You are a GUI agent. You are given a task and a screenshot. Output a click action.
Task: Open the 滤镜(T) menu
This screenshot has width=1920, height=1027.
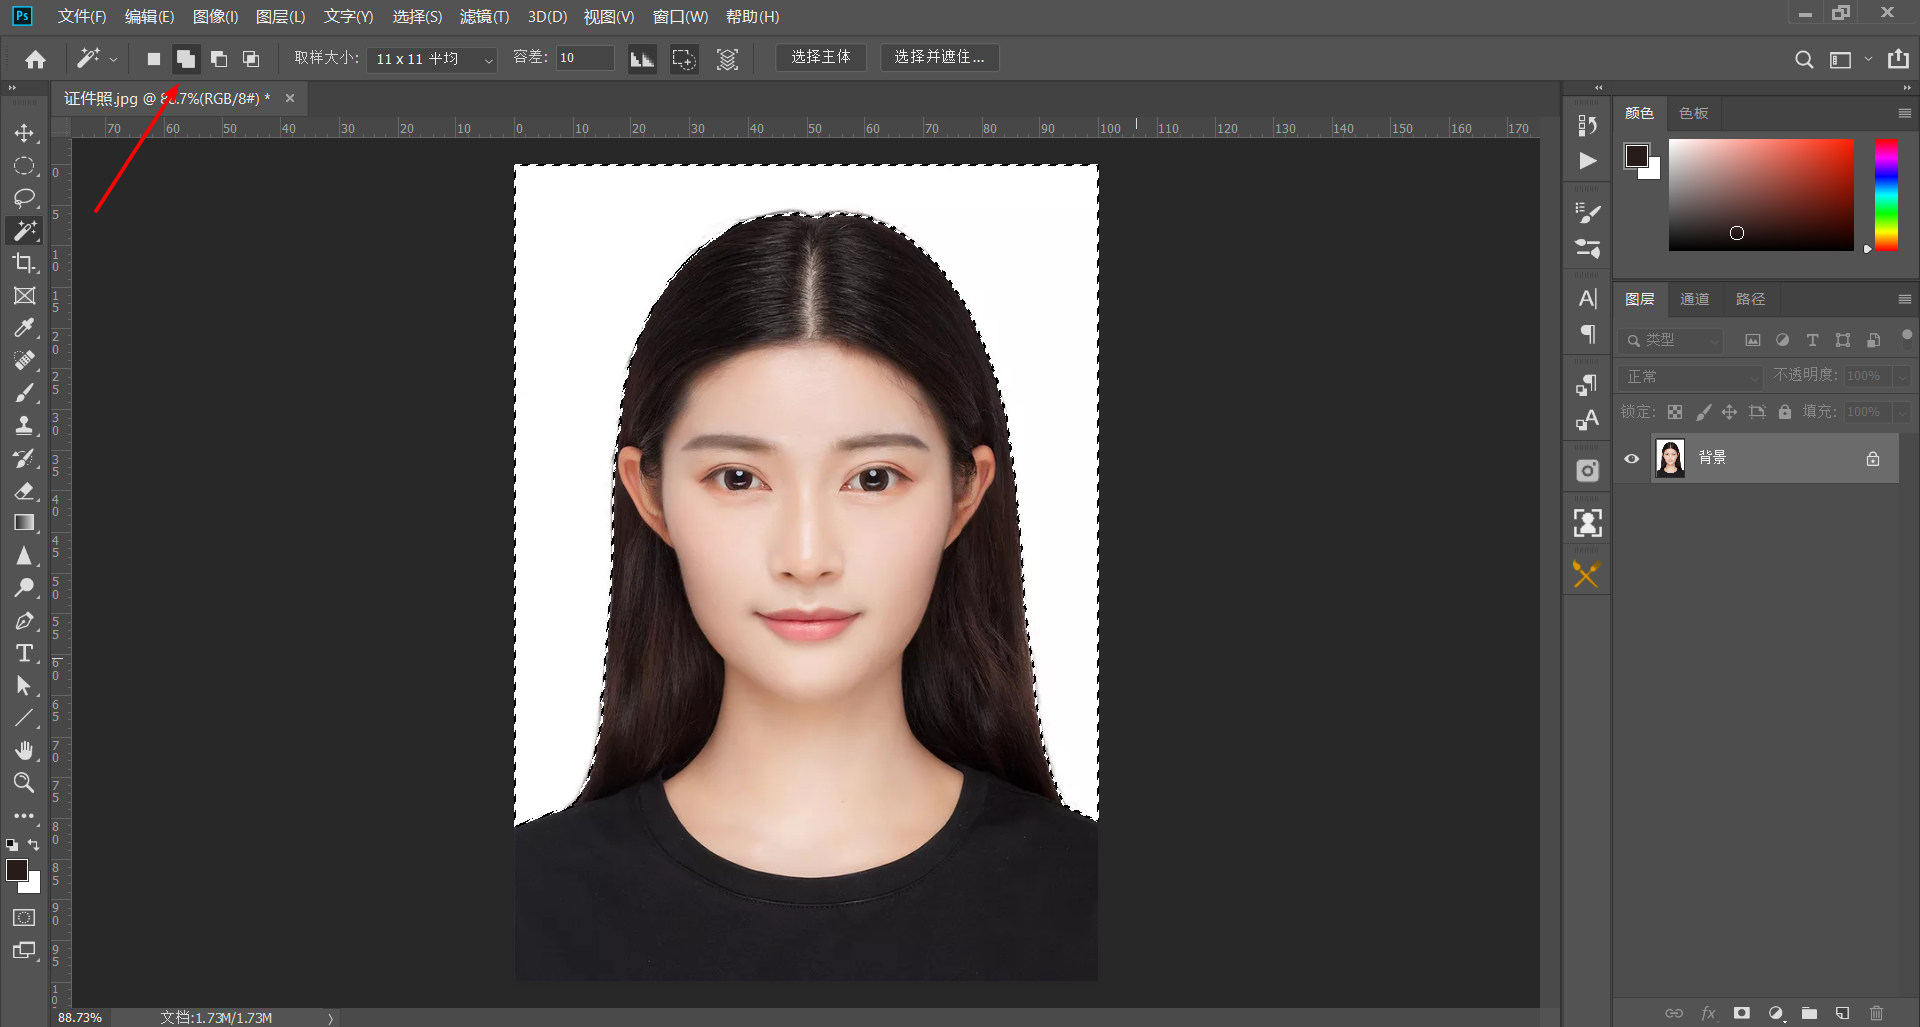(x=484, y=17)
